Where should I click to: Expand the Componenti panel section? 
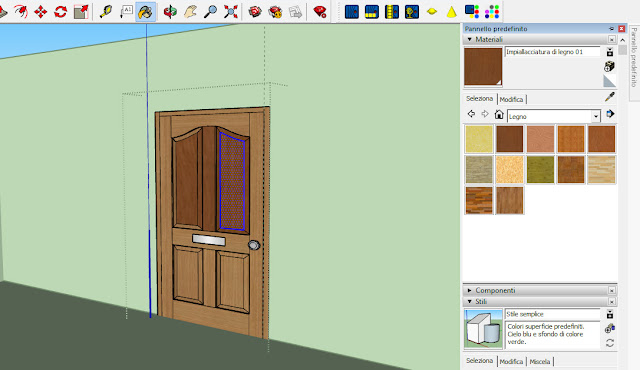tap(469, 290)
